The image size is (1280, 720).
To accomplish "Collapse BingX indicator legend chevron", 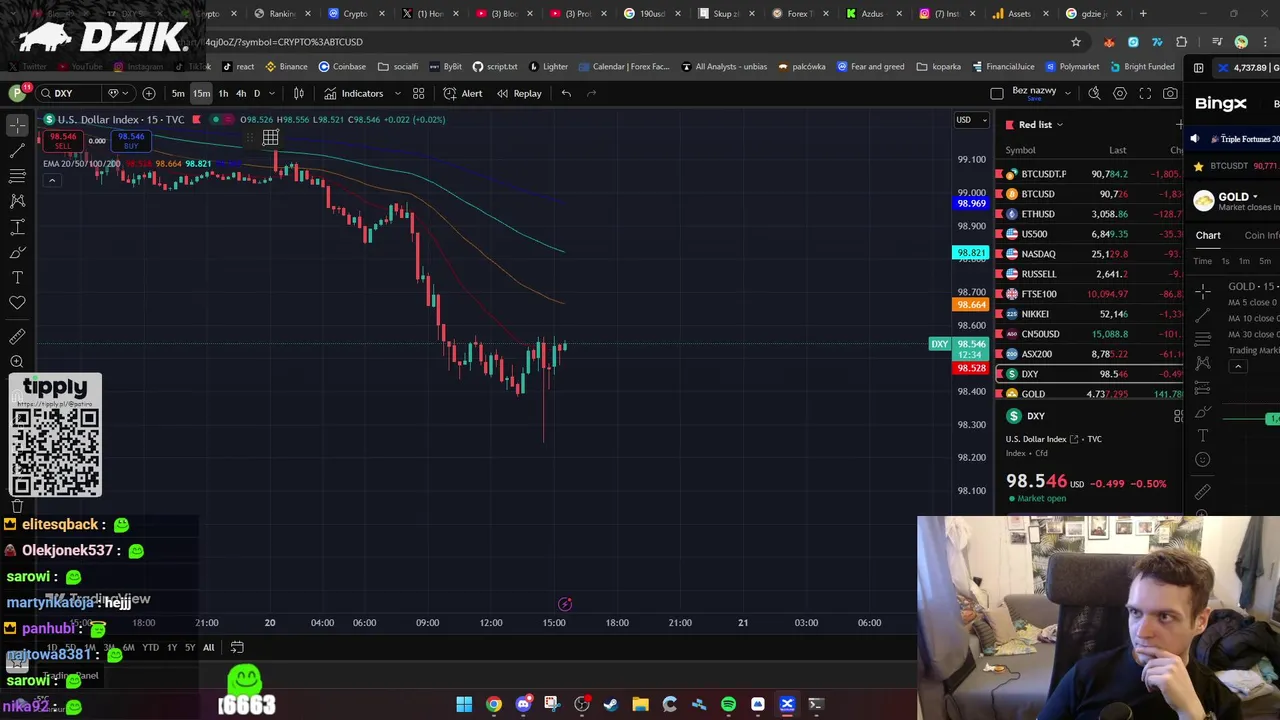I will [1237, 366].
